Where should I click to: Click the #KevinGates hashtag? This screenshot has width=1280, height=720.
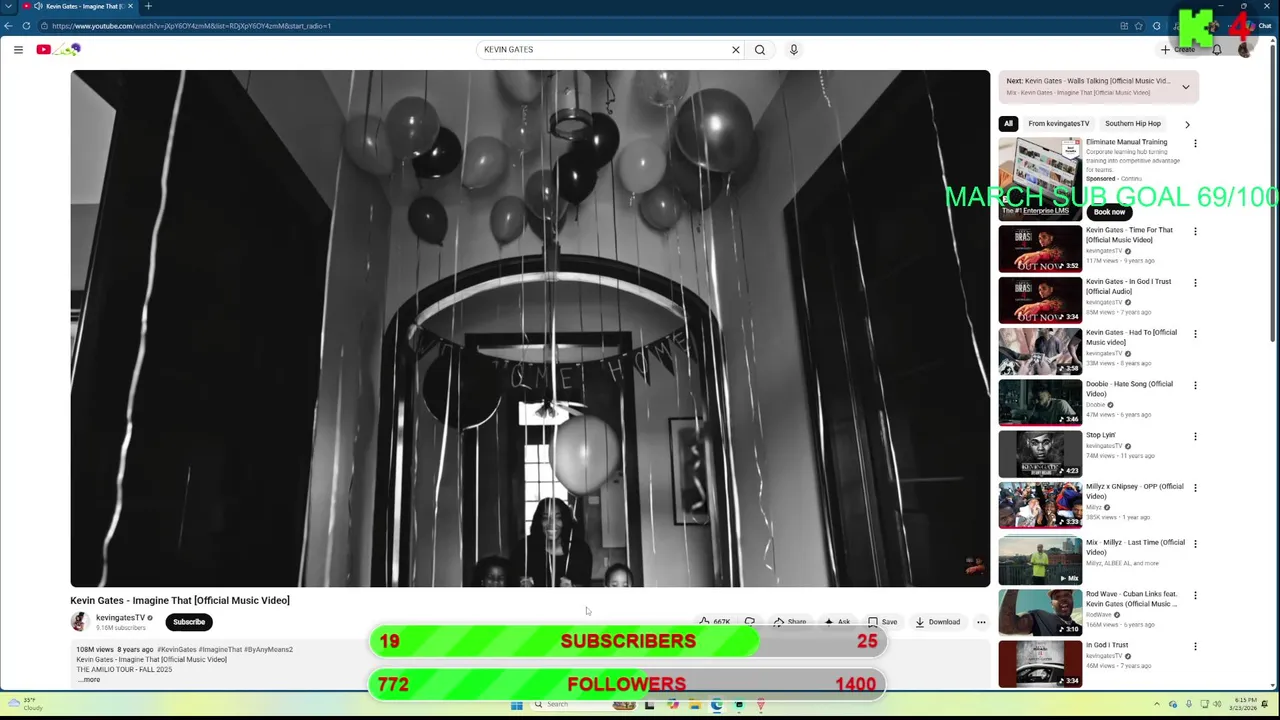pyautogui.click(x=176, y=650)
